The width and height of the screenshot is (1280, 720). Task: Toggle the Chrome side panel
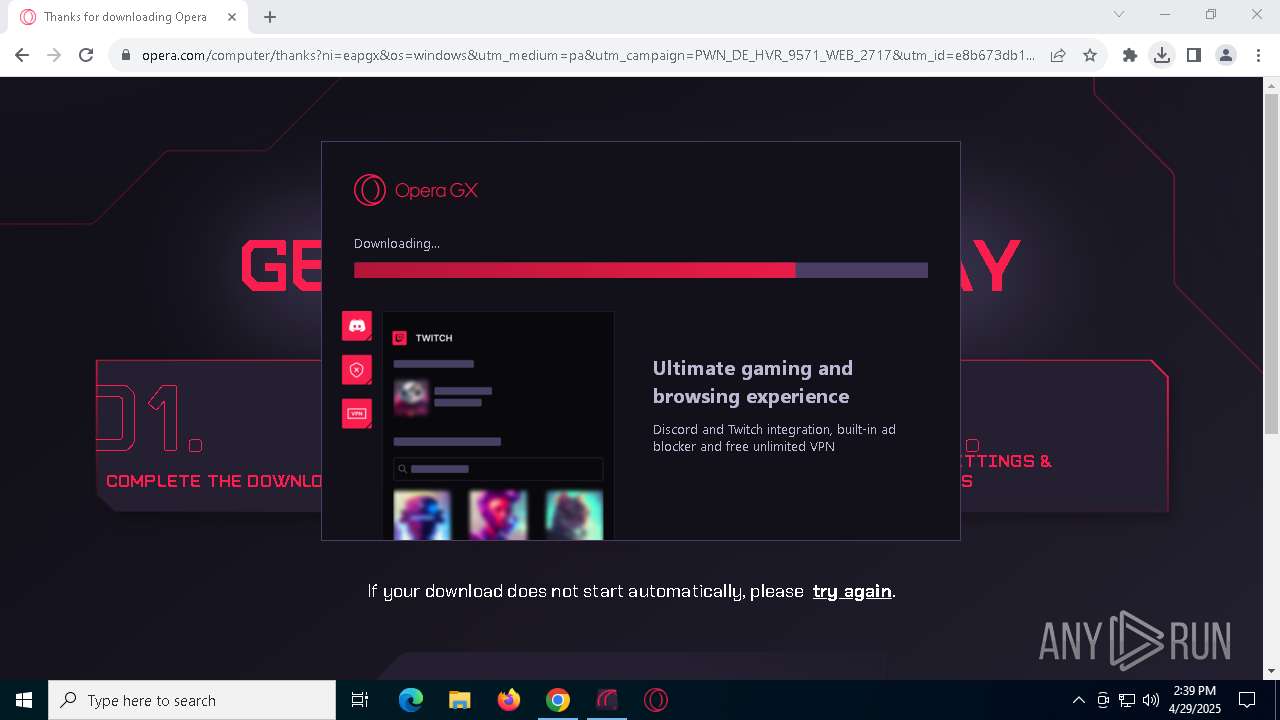(1194, 56)
